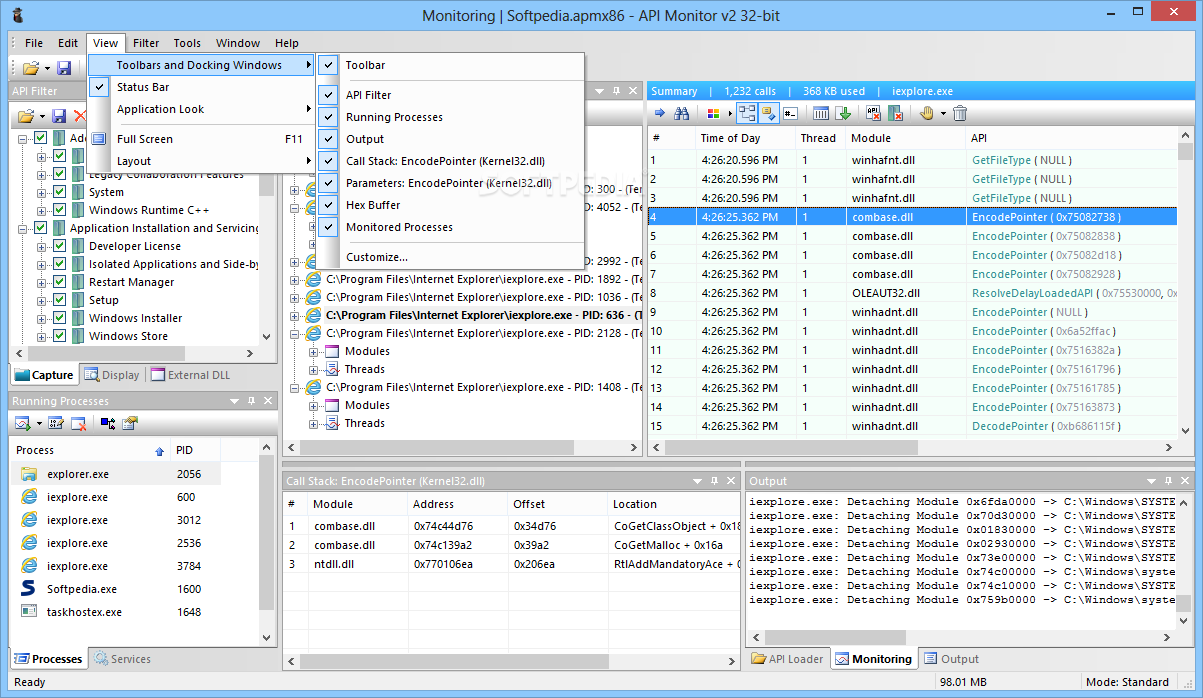Expand the Windows Store tree node
The image size is (1203, 698).
42,336
